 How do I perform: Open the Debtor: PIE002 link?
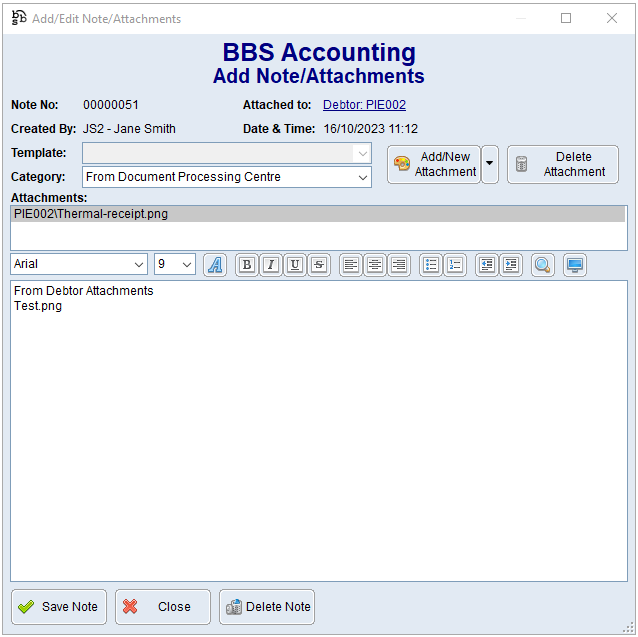click(x=364, y=105)
